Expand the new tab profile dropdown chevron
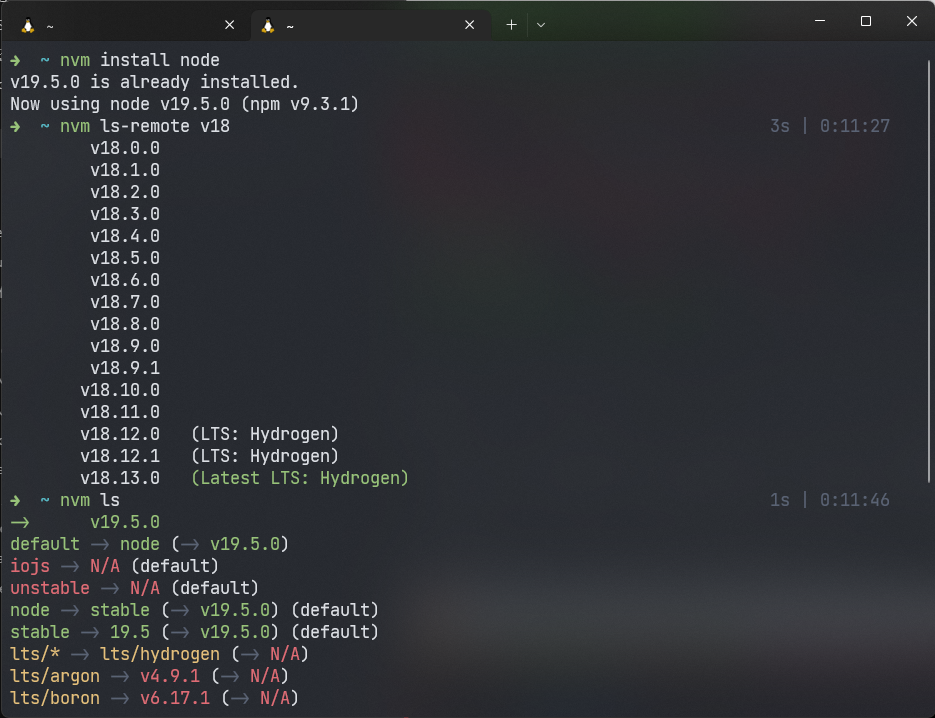935x718 pixels. [541, 25]
